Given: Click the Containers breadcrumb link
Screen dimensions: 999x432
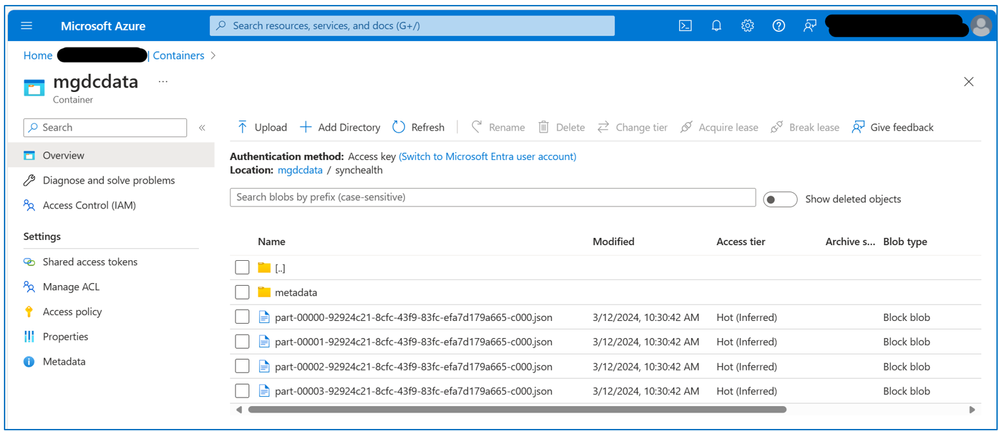Looking at the screenshot, I should (178, 55).
